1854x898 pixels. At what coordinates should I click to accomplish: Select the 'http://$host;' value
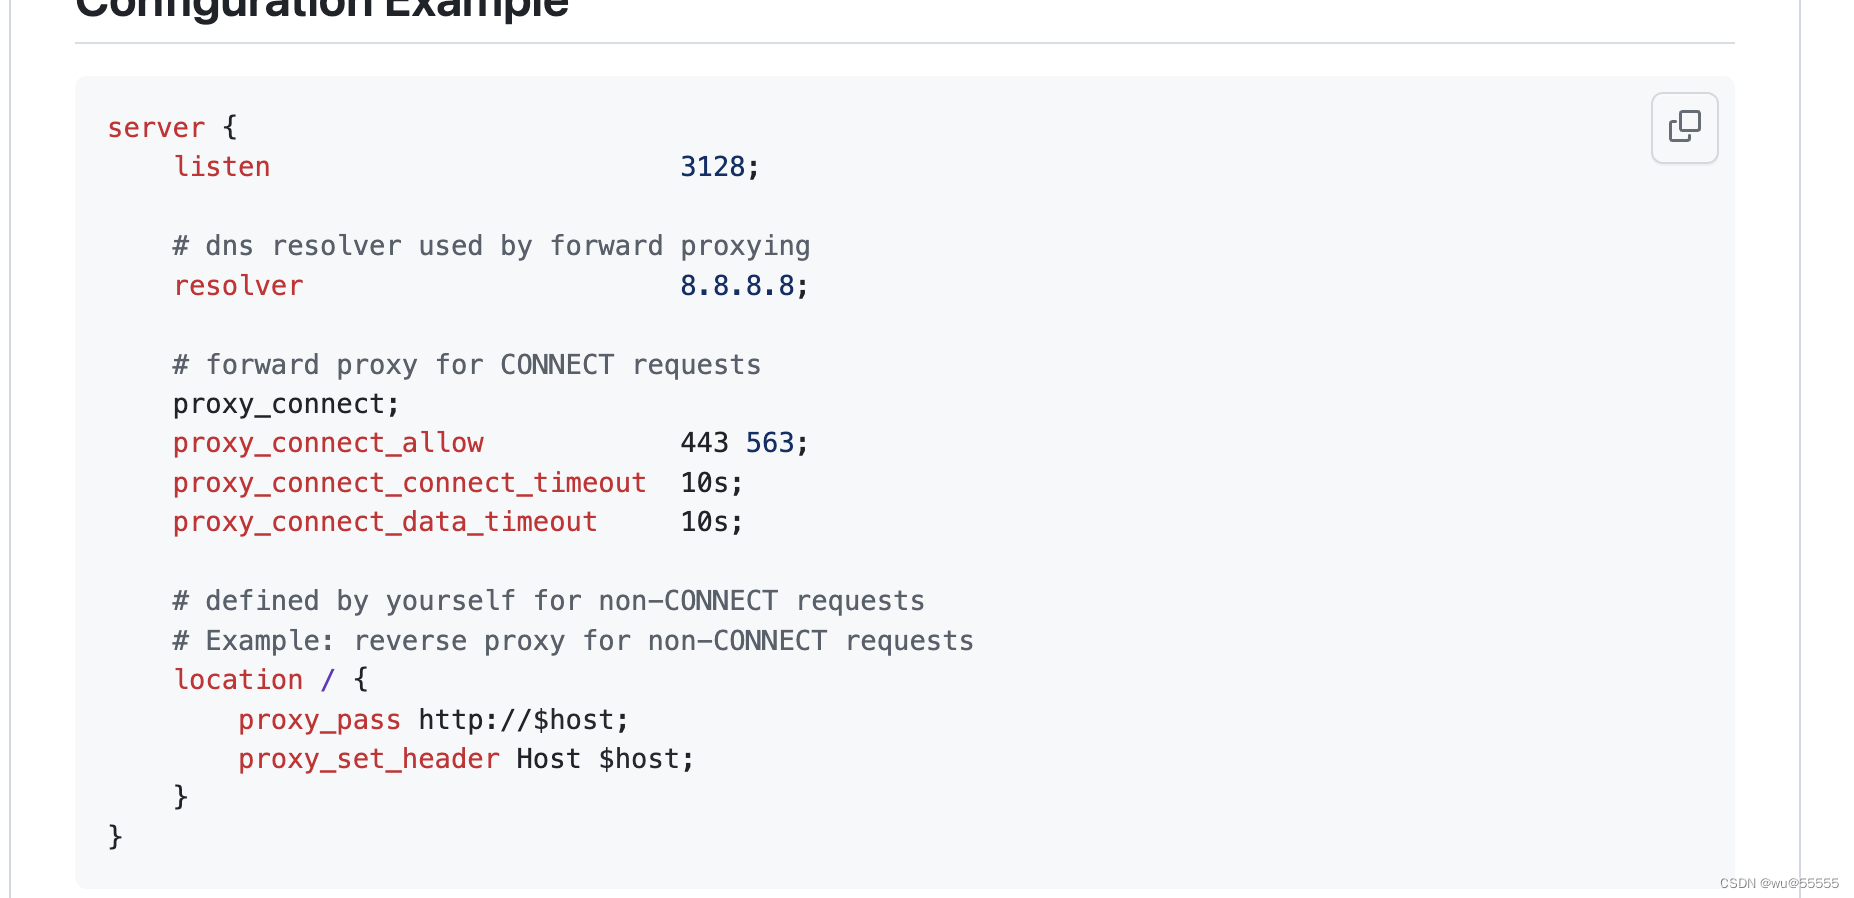tap(524, 720)
